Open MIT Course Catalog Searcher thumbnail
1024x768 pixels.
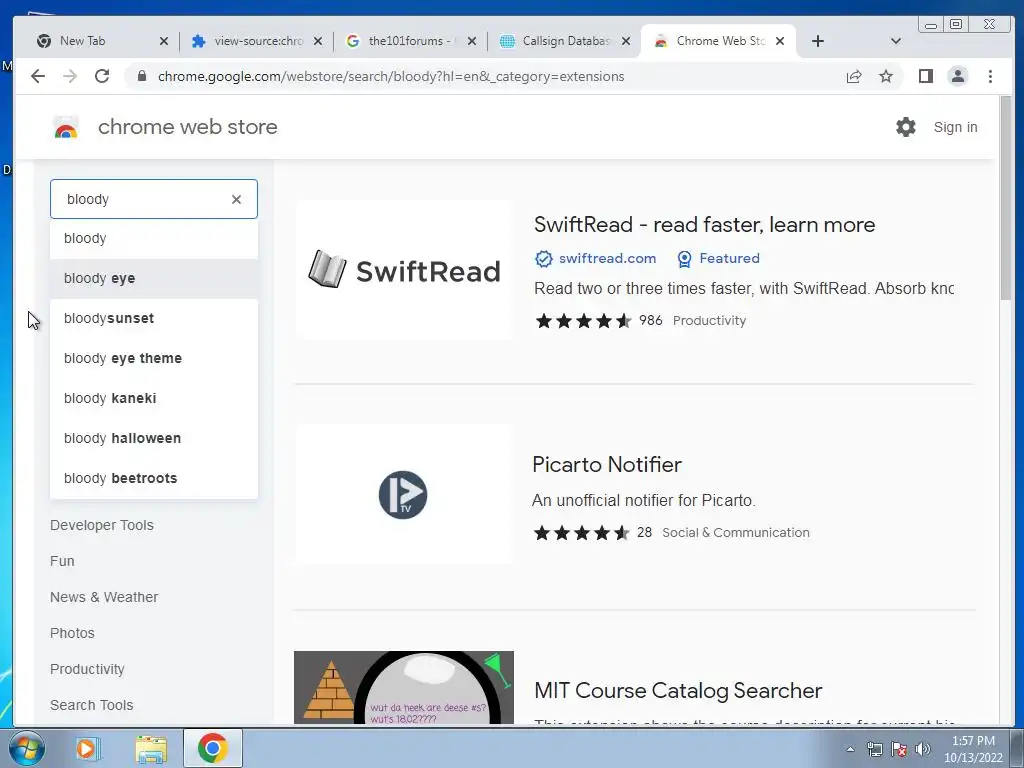pyautogui.click(x=404, y=687)
